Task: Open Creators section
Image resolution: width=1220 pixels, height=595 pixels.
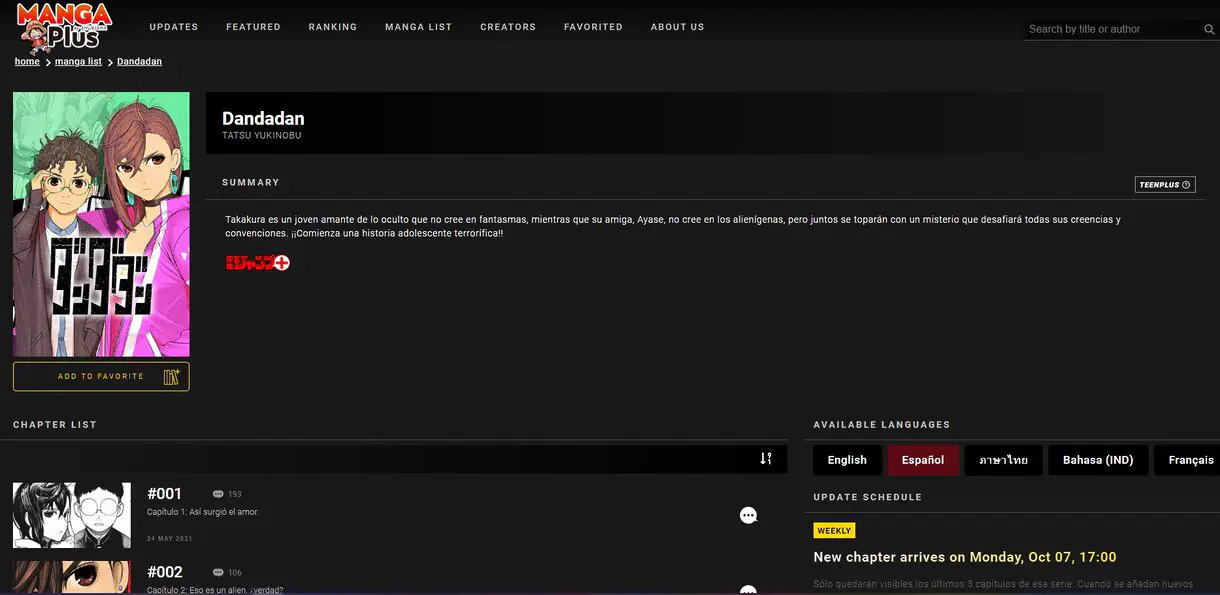Action: click(508, 27)
